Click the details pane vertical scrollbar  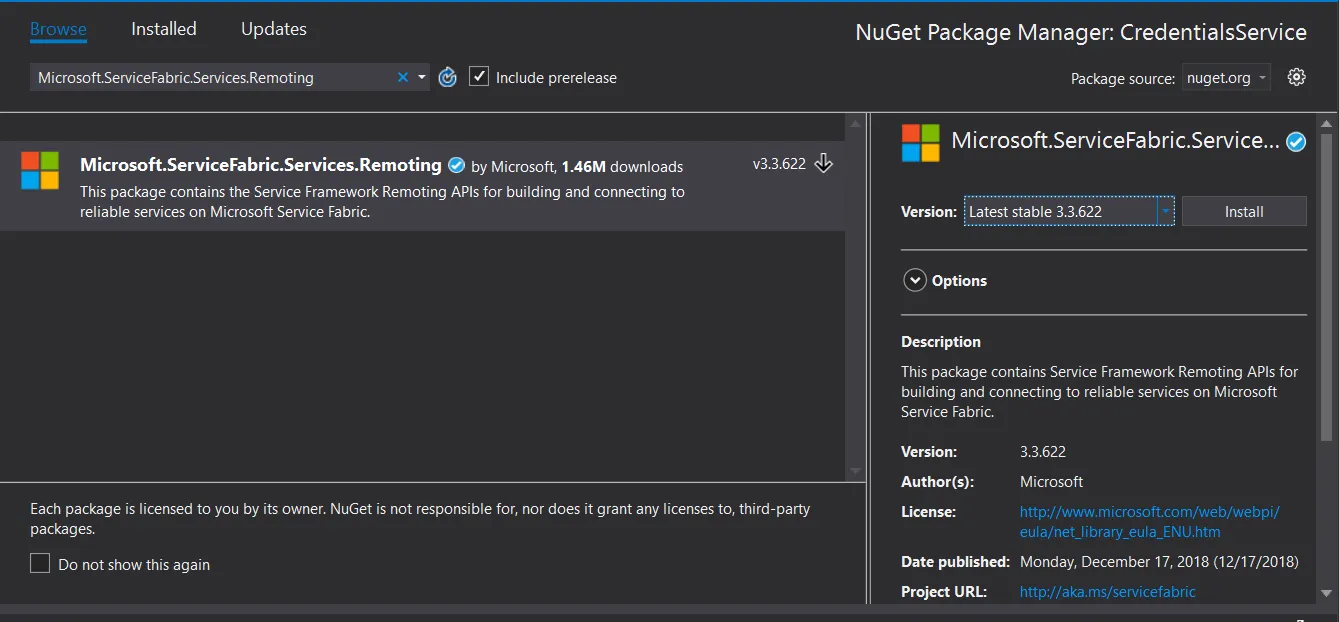pos(1326,290)
